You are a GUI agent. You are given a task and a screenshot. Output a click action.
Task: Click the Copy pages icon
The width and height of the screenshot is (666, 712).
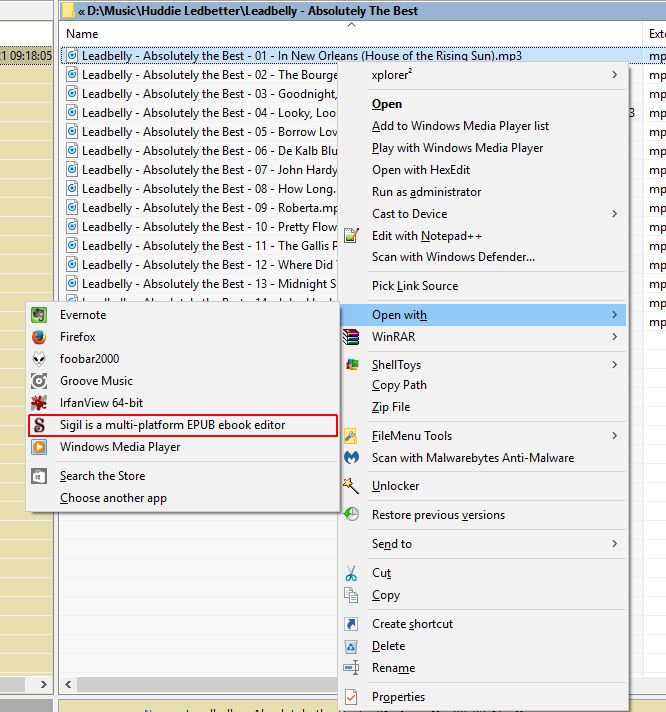(351, 595)
